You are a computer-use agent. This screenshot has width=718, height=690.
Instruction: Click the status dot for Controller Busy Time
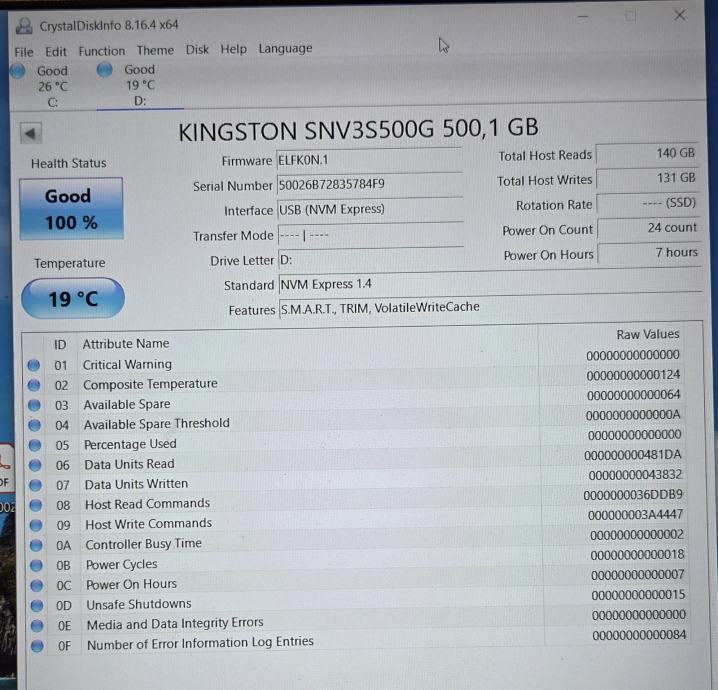[36, 545]
